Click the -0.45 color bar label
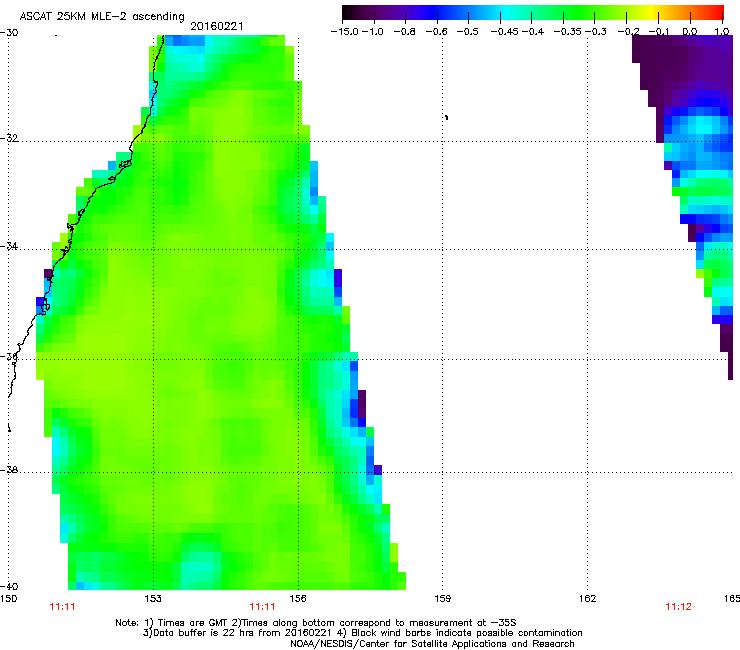The width and height of the screenshot is (740, 650). click(x=505, y=32)
